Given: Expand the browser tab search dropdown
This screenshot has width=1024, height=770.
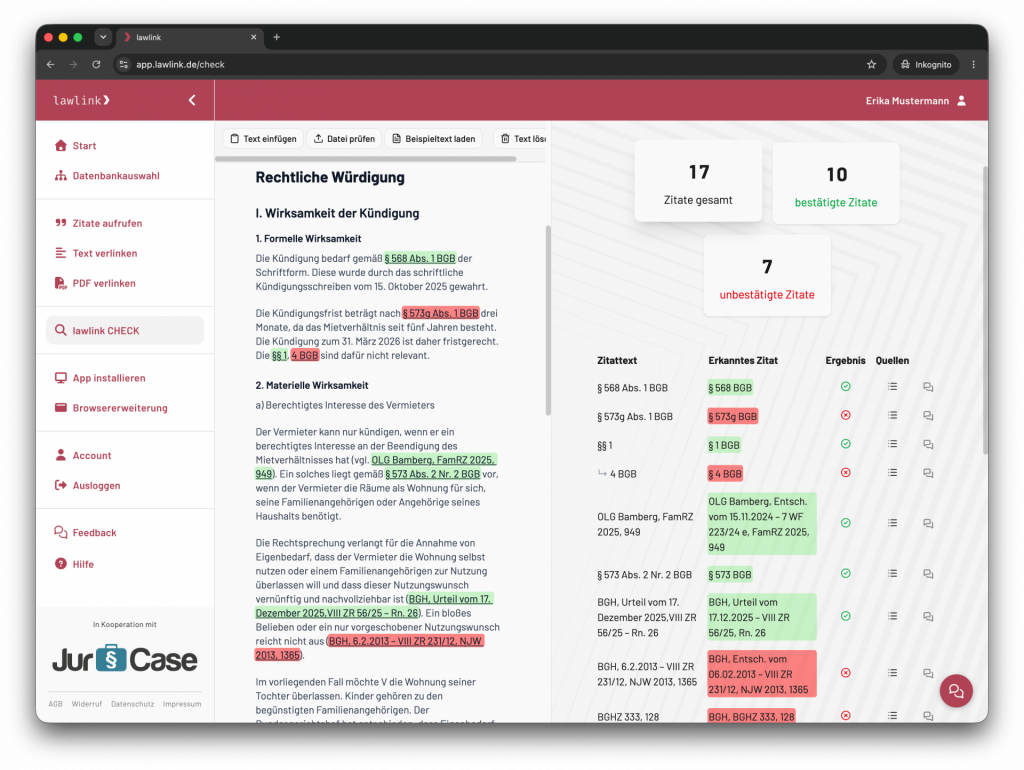Looking at the screenshot, I should tap(103, 37).
